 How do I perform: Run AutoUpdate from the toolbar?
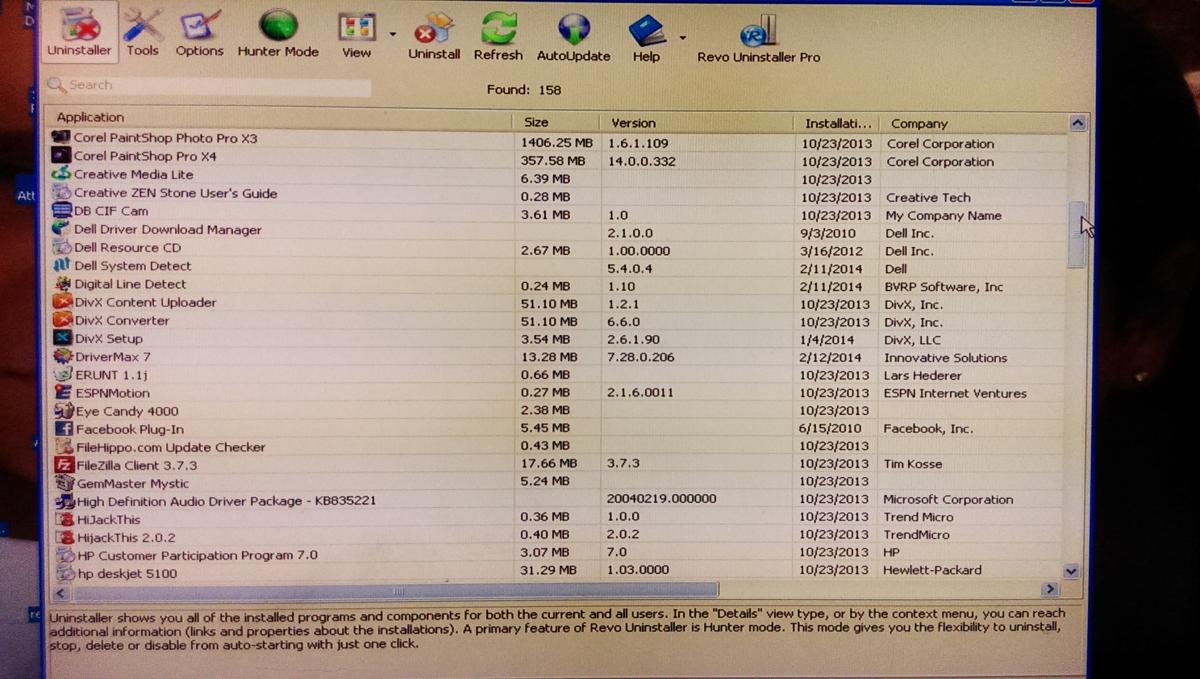click(x=573, y=36)
